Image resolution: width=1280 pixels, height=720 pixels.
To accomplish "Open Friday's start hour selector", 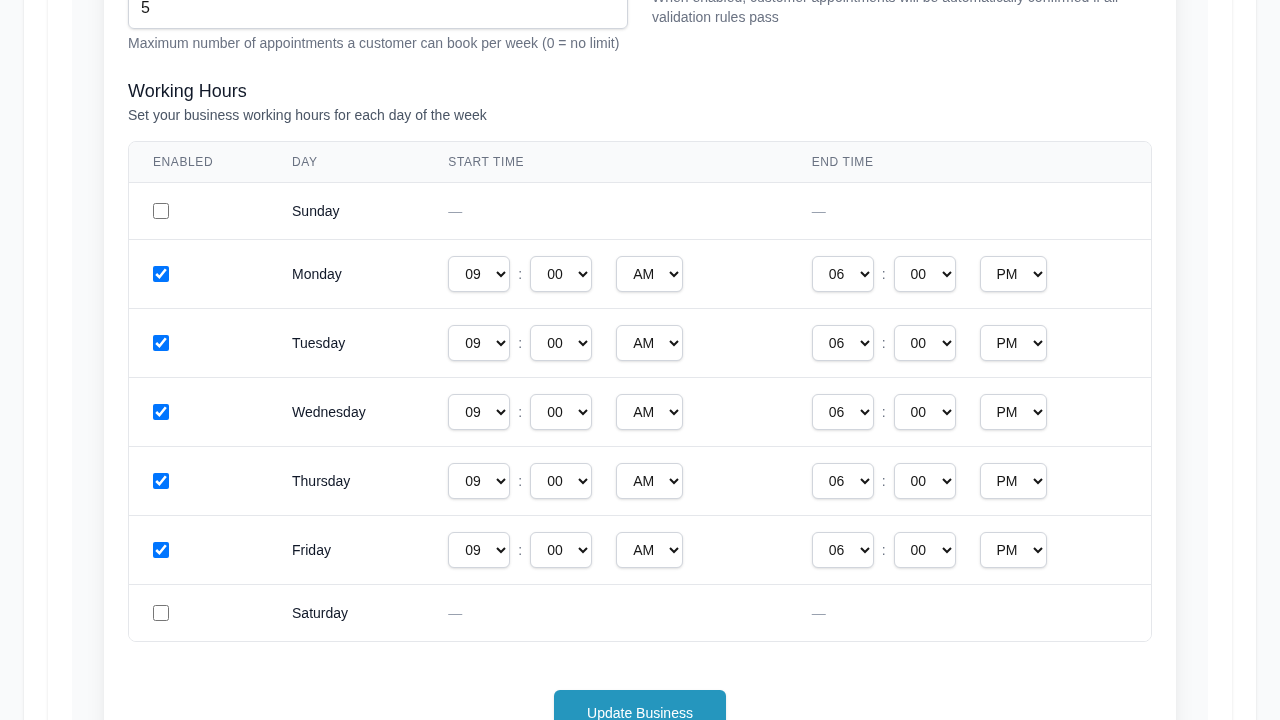I will point(479,550).
